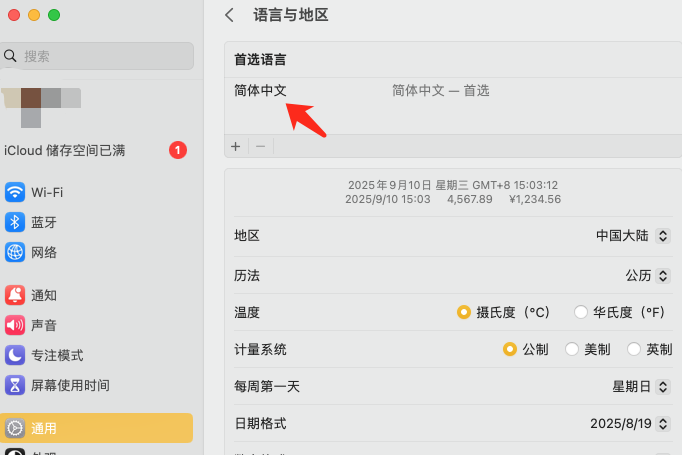Image resolution: width=682 pixels, height=455 pixels.
Task: Click the back chevron button
Action: [x=230, y=15]
